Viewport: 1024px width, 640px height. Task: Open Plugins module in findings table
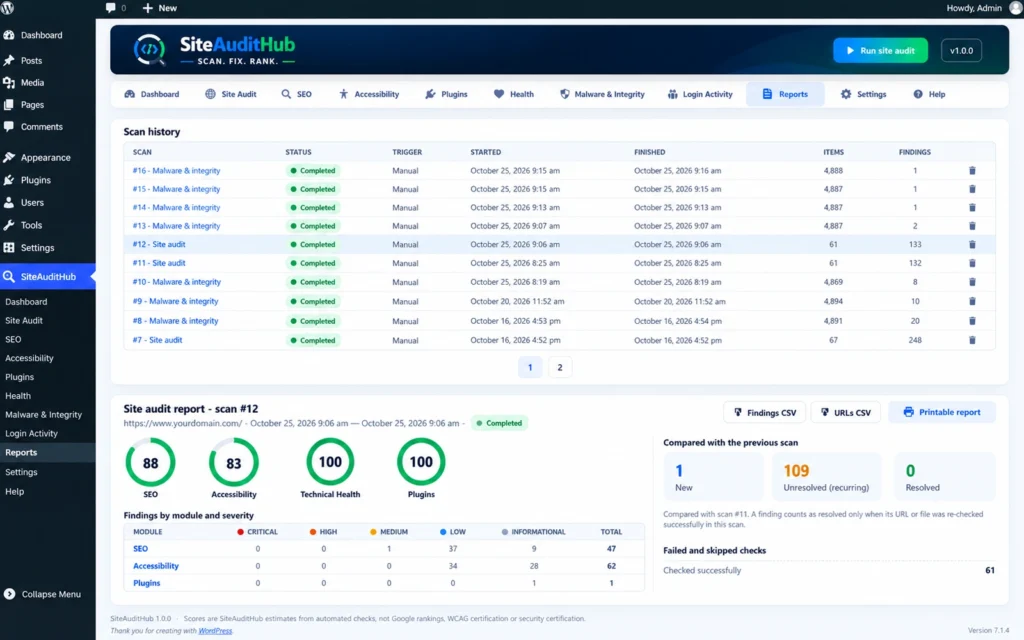(146, 583)
